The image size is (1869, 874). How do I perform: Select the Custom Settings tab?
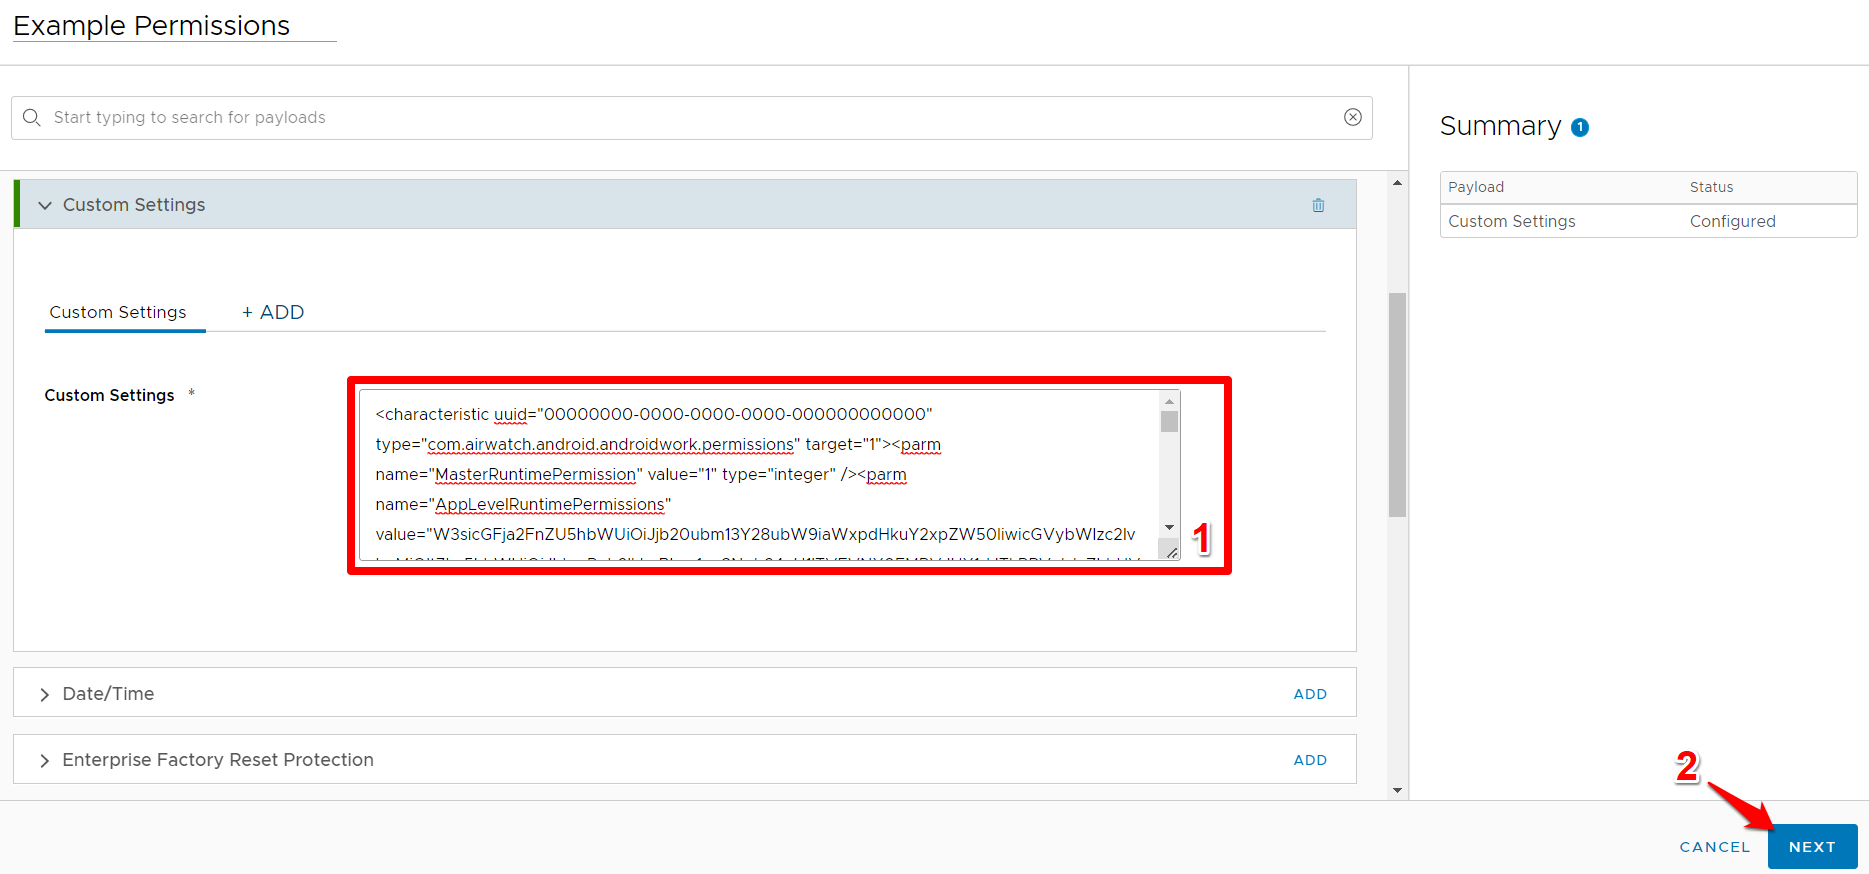(118, 312)
